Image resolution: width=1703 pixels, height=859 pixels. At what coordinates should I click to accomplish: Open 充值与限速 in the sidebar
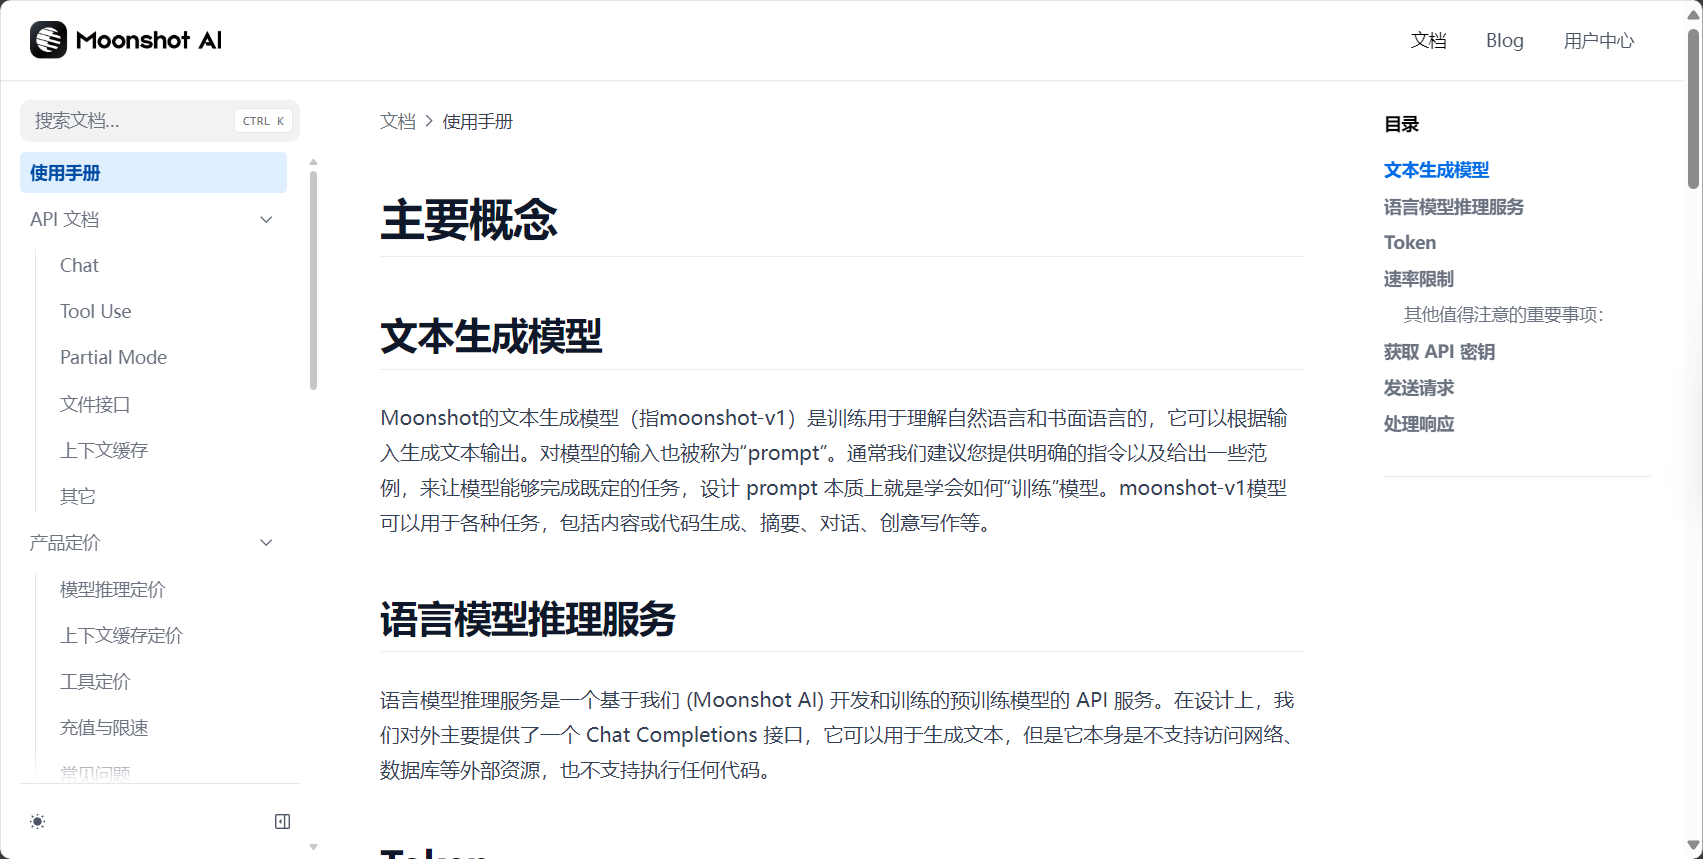click(x=104, y=727)
